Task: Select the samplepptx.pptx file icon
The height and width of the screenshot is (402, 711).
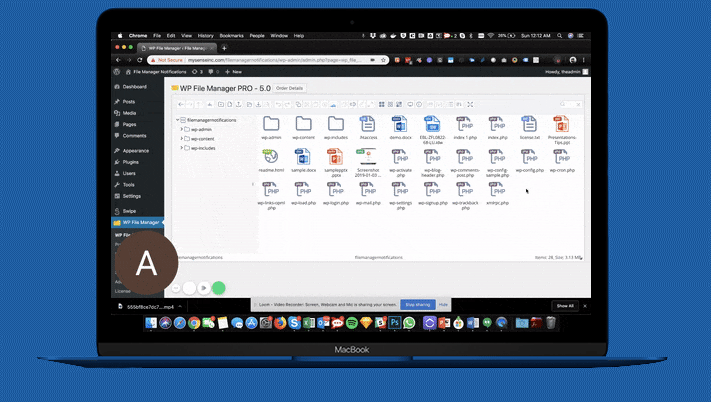Action: click(336, 156)
